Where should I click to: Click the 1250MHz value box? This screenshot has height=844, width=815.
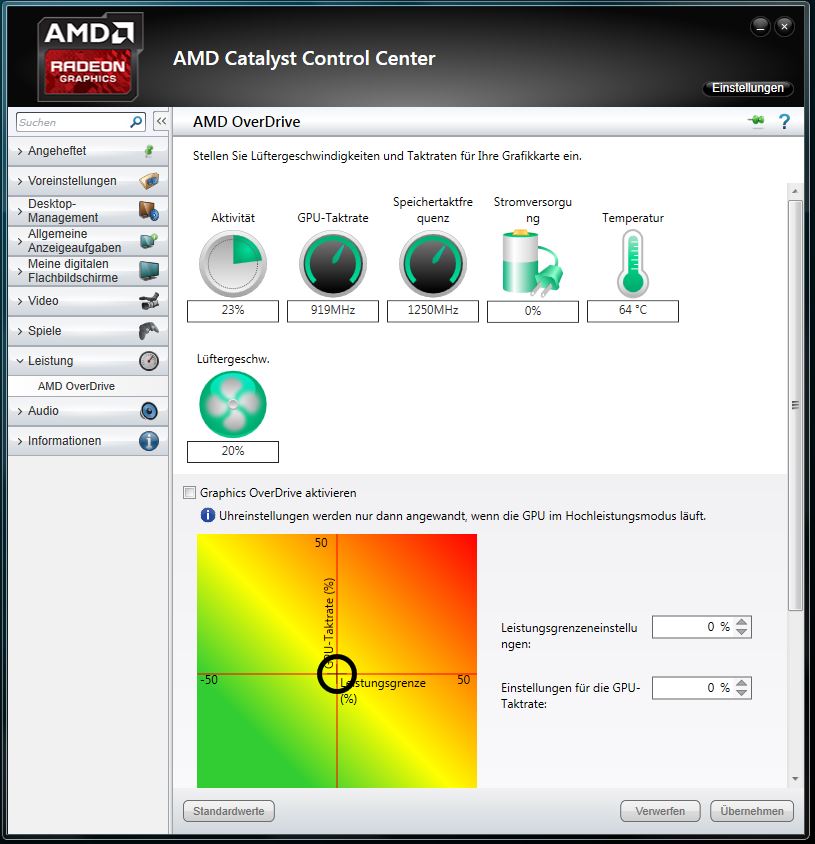pyautogui.click(x=433, y=311)
